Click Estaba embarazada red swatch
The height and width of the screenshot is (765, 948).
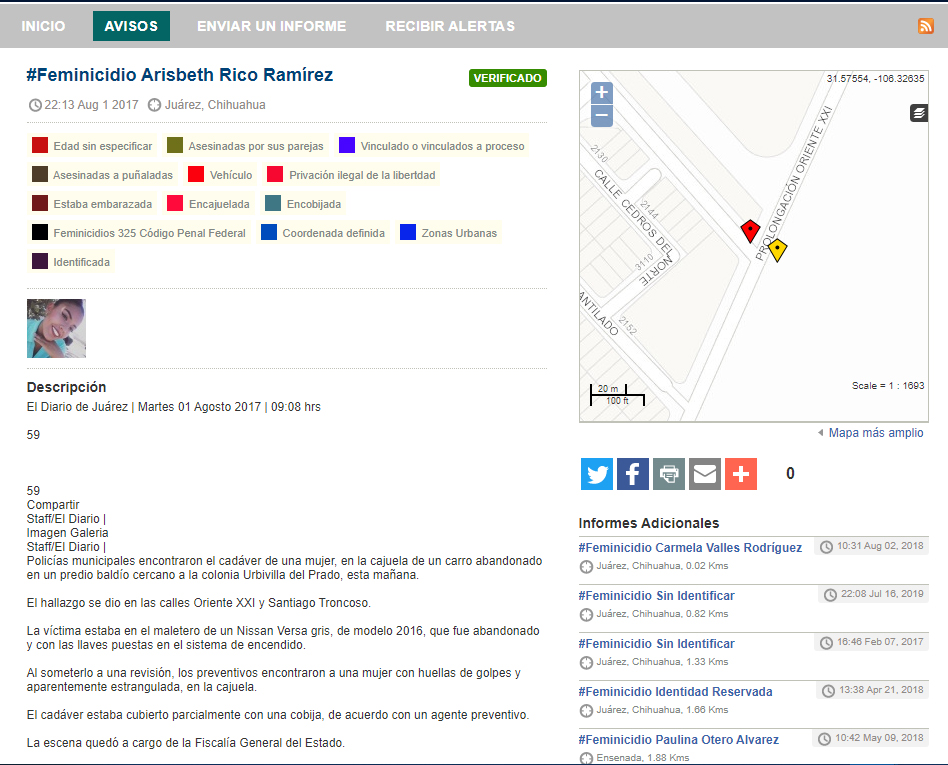tap(40, 203)
